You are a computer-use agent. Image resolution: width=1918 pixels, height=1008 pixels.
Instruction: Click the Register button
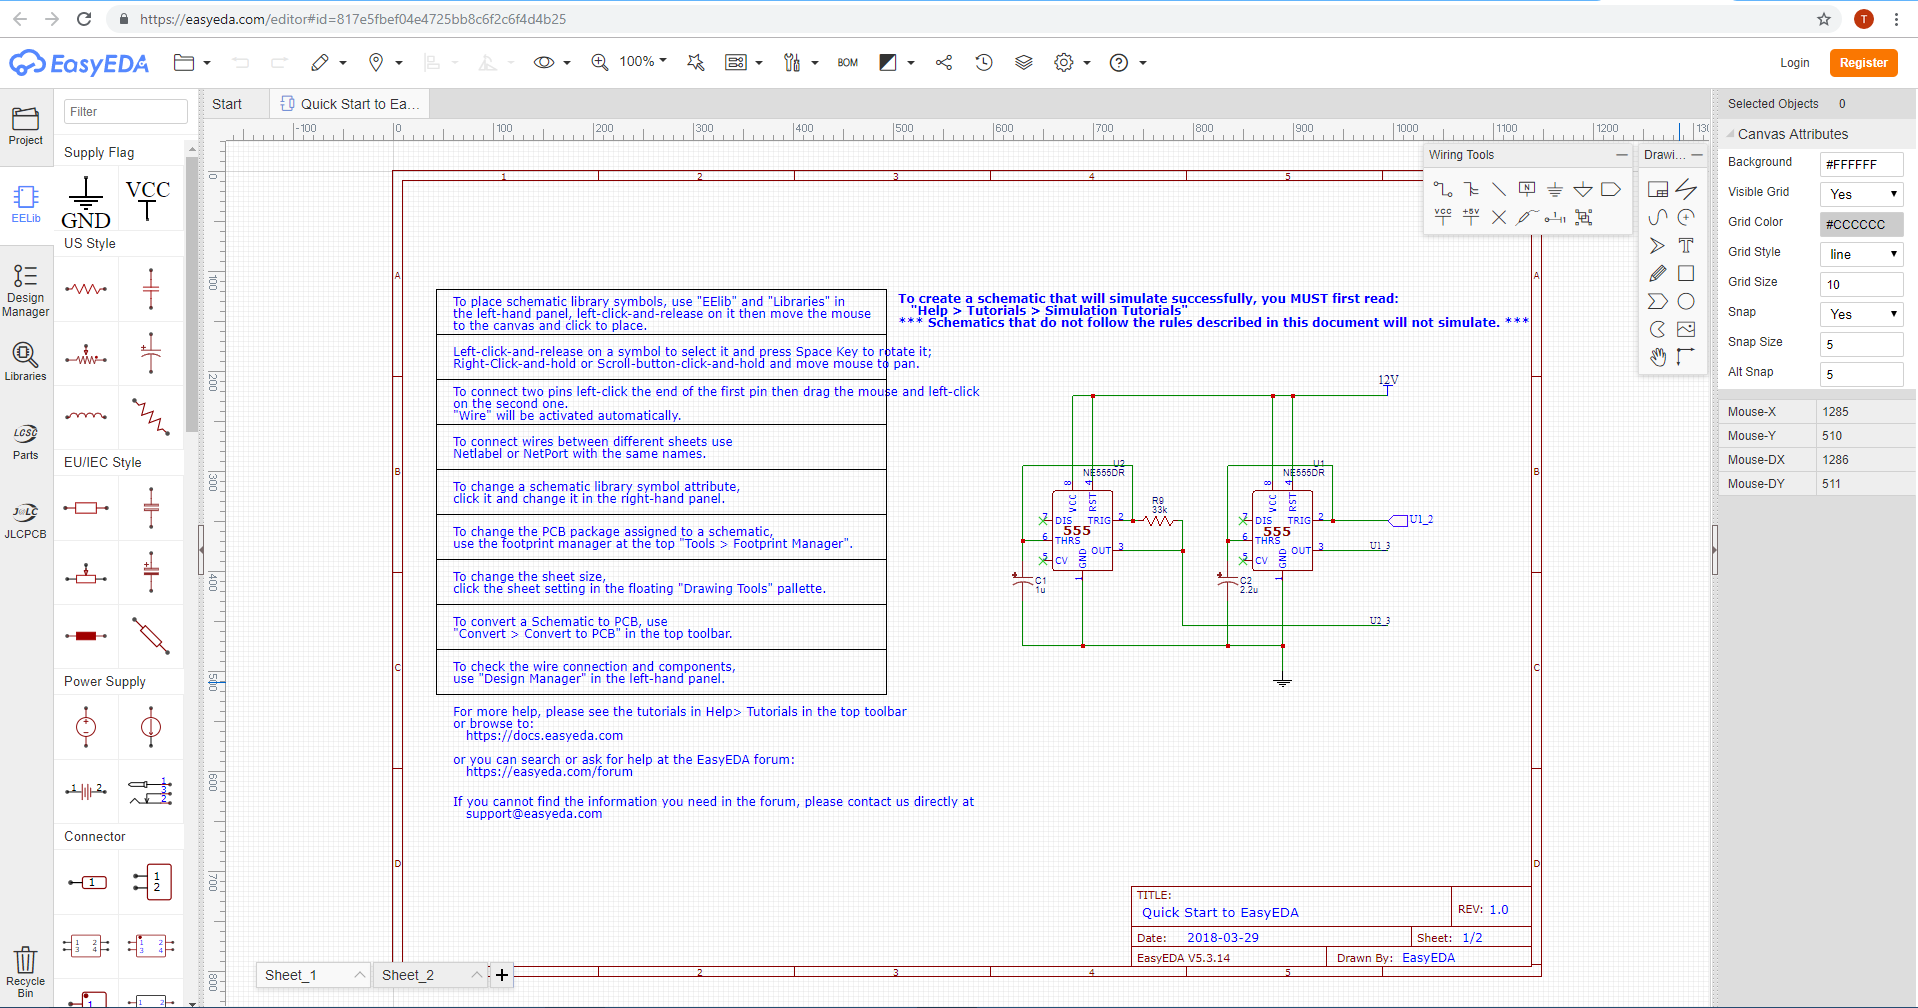pos(1863,63)
